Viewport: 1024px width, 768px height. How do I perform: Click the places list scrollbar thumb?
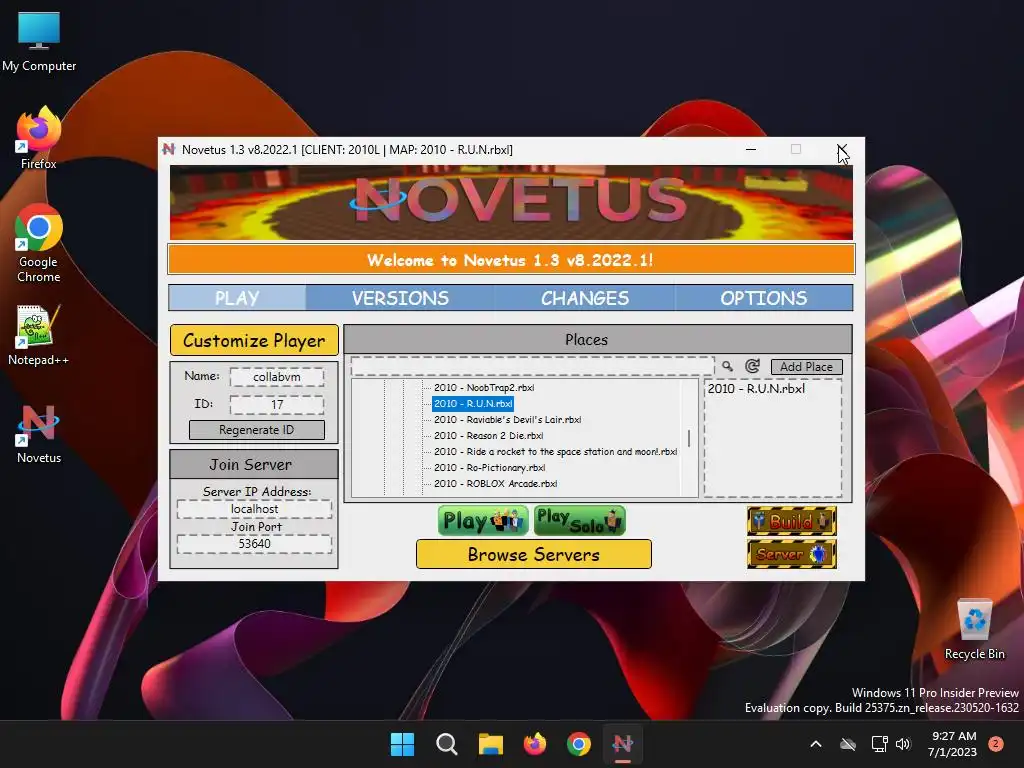point(689,438)
